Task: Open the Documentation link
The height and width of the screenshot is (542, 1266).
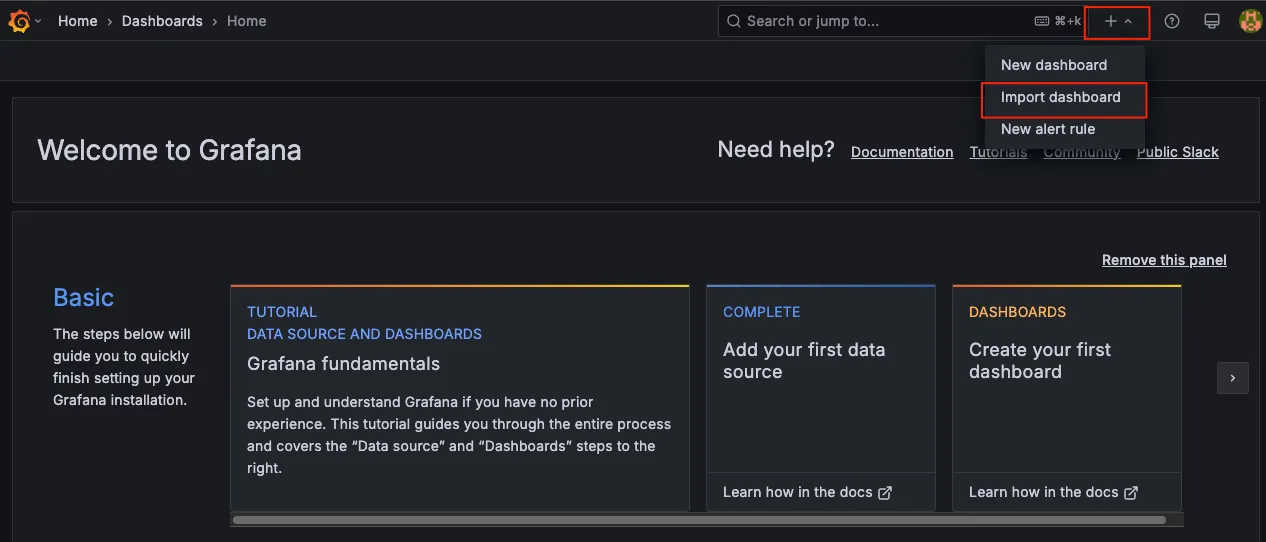Action: point(902,152)
